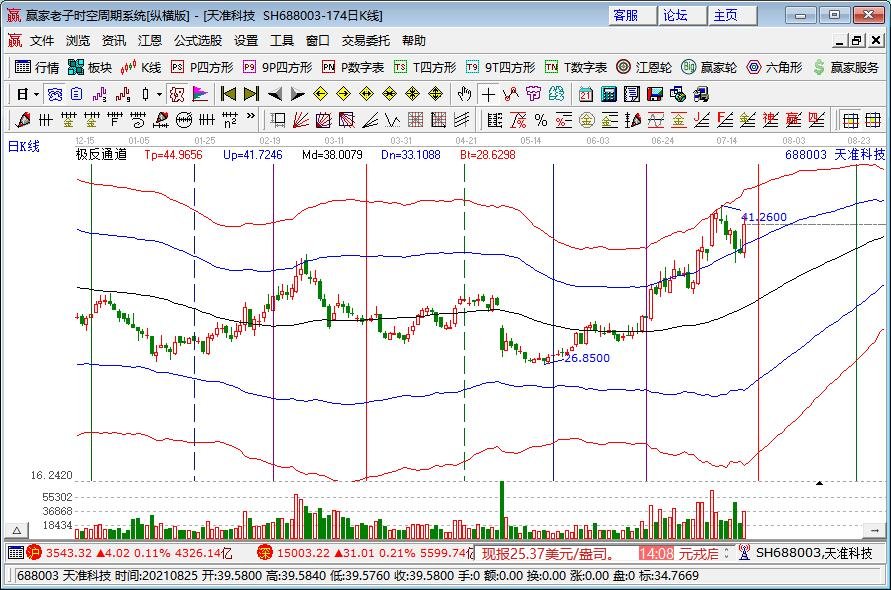Click the save floppy disk icon
This screenshot has width=891, height=590.
(655, 94)
